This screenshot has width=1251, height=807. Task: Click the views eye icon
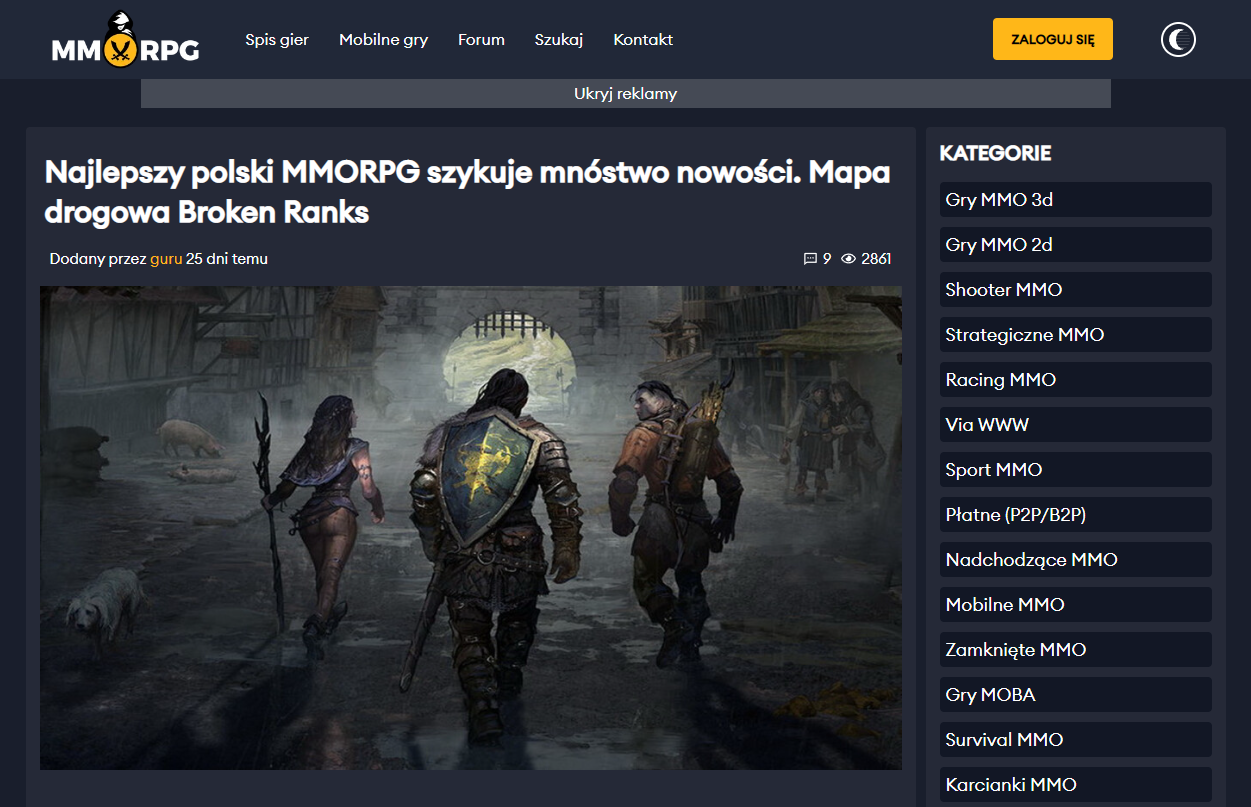click(x=848, y=259)
